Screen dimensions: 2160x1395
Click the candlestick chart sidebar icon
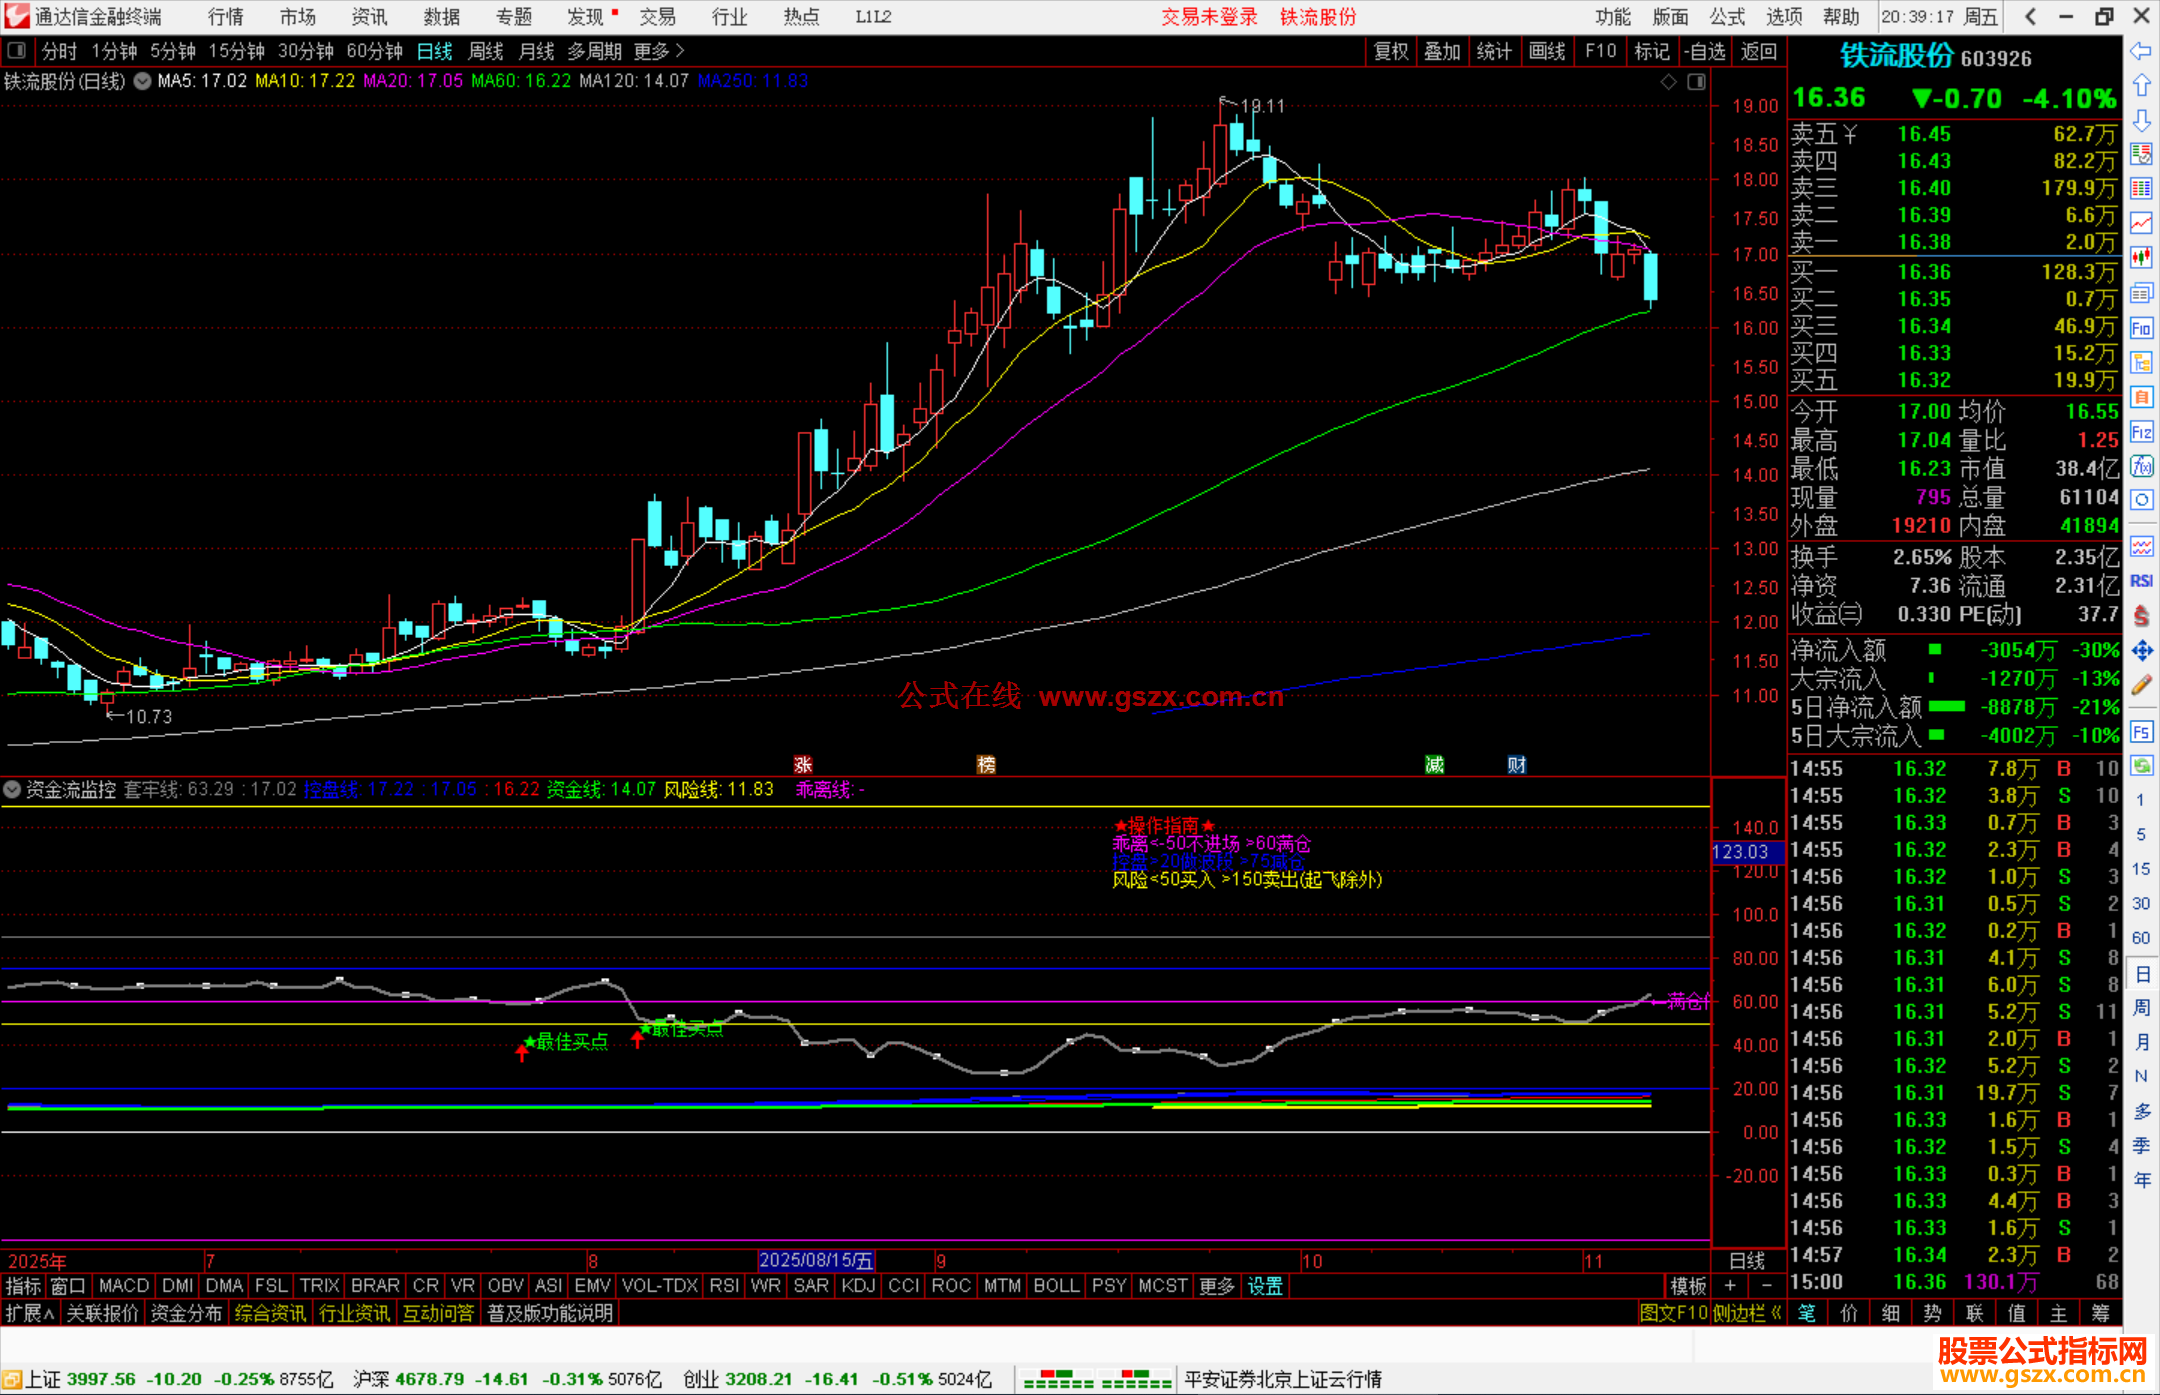point(2141,257)
